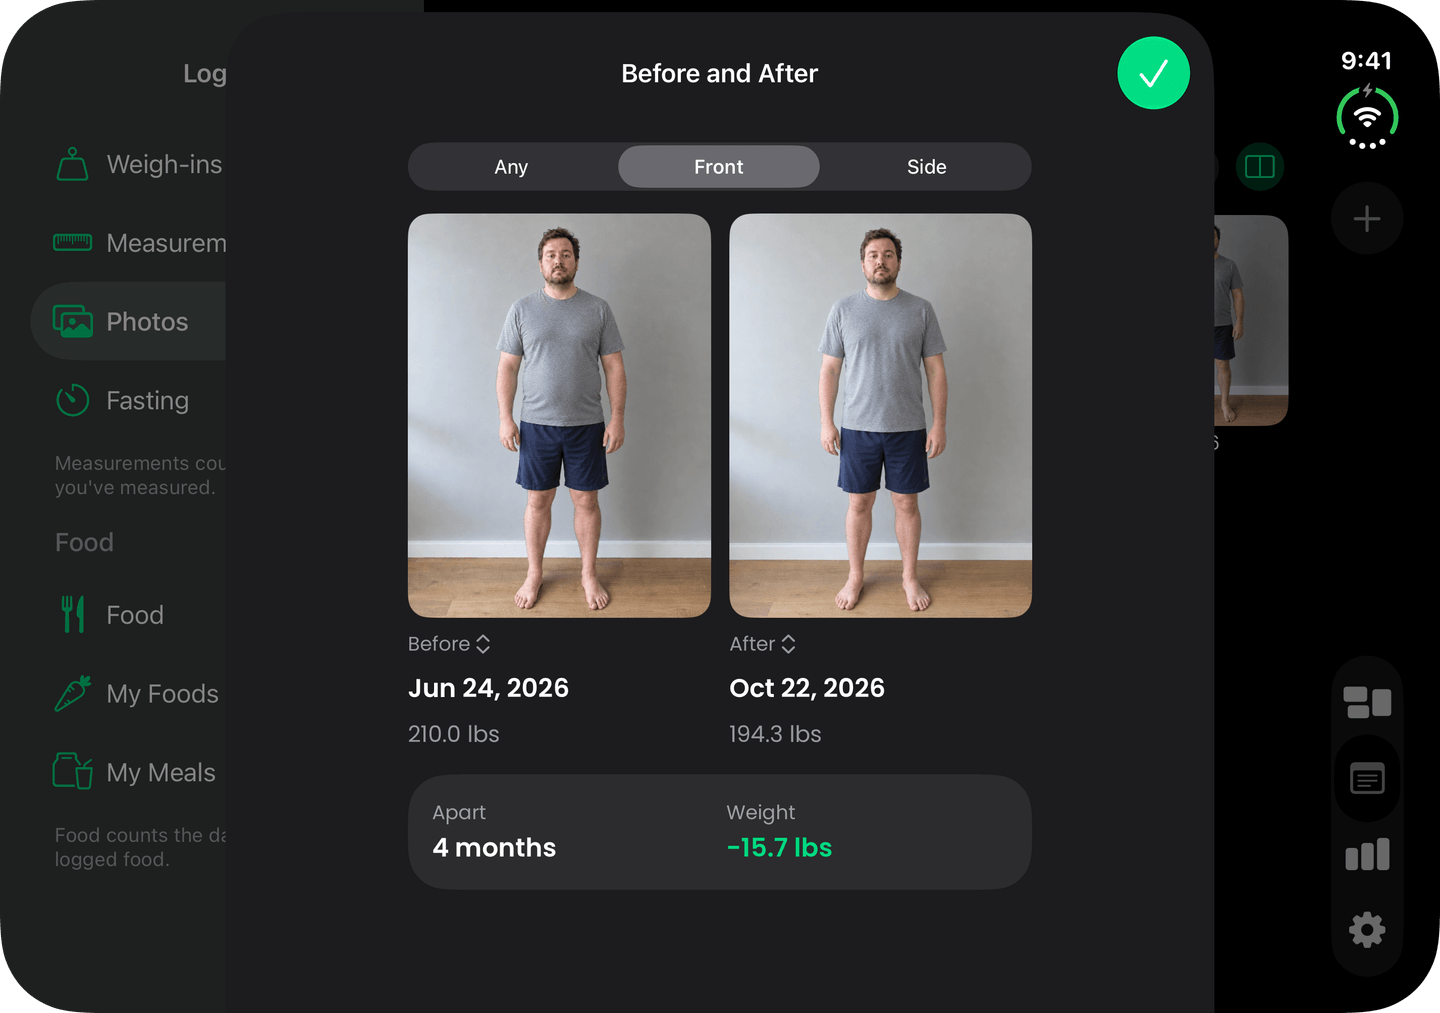Click the Fasting timer icon
The height and width of the screenshot is (1013, 1440).
(73, 400)
